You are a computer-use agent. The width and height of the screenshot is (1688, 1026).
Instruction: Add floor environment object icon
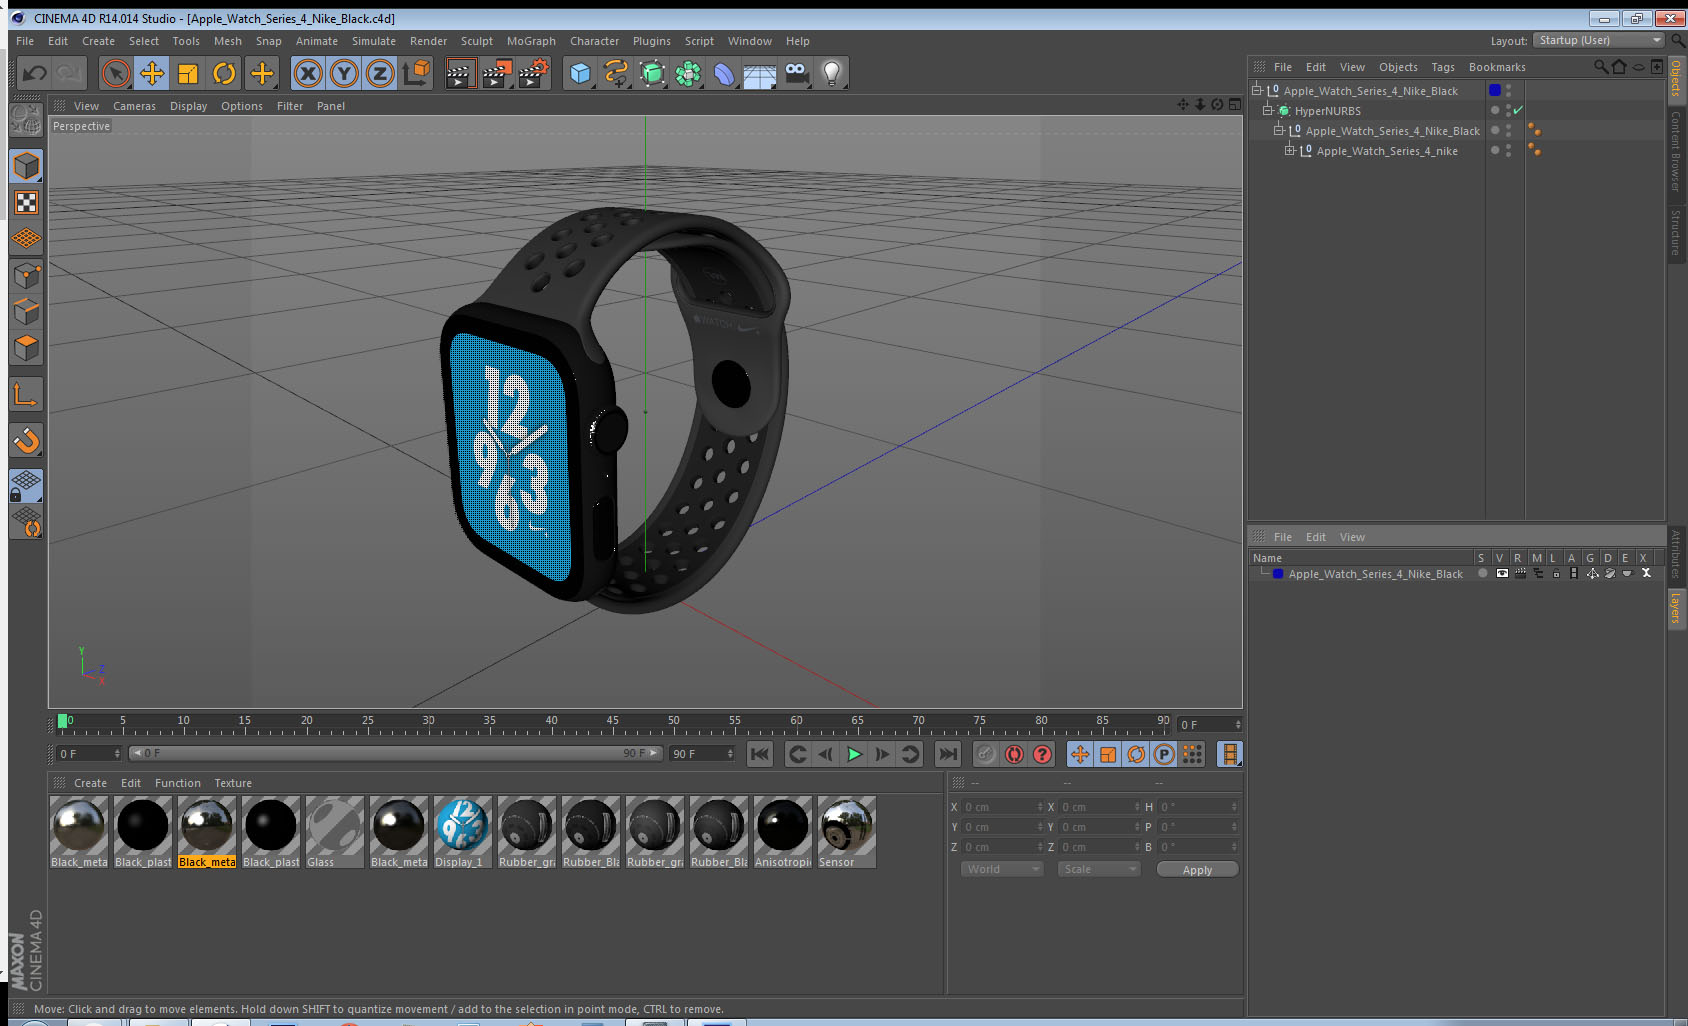(x=760, y=73)
